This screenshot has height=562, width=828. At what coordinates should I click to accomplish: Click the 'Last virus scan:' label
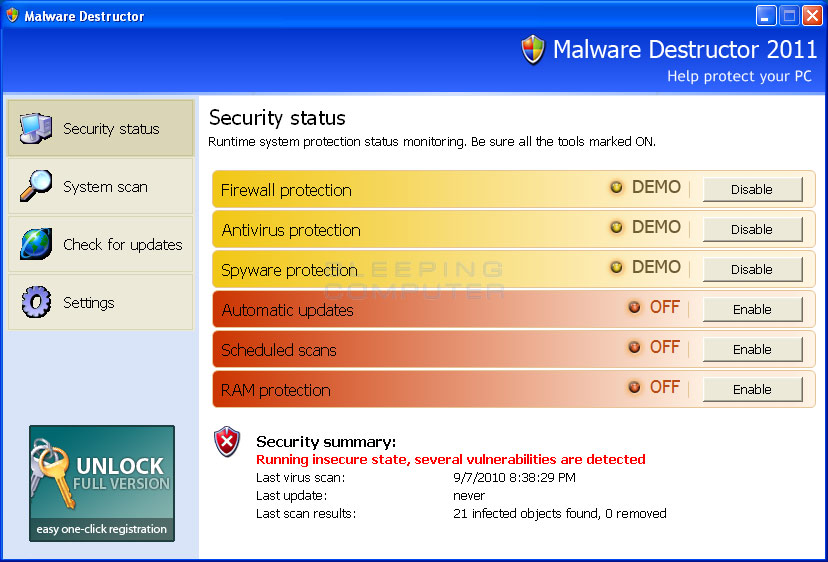300,478
